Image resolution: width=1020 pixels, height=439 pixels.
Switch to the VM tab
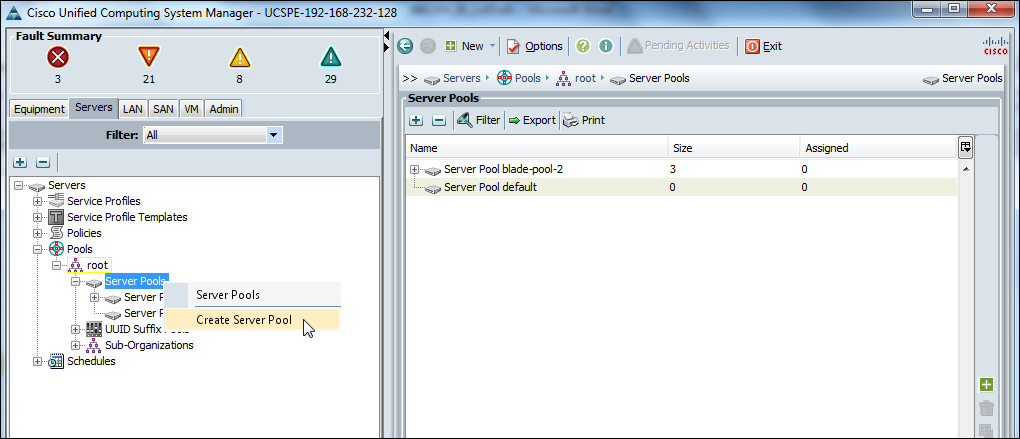click(x=191, y=109)
